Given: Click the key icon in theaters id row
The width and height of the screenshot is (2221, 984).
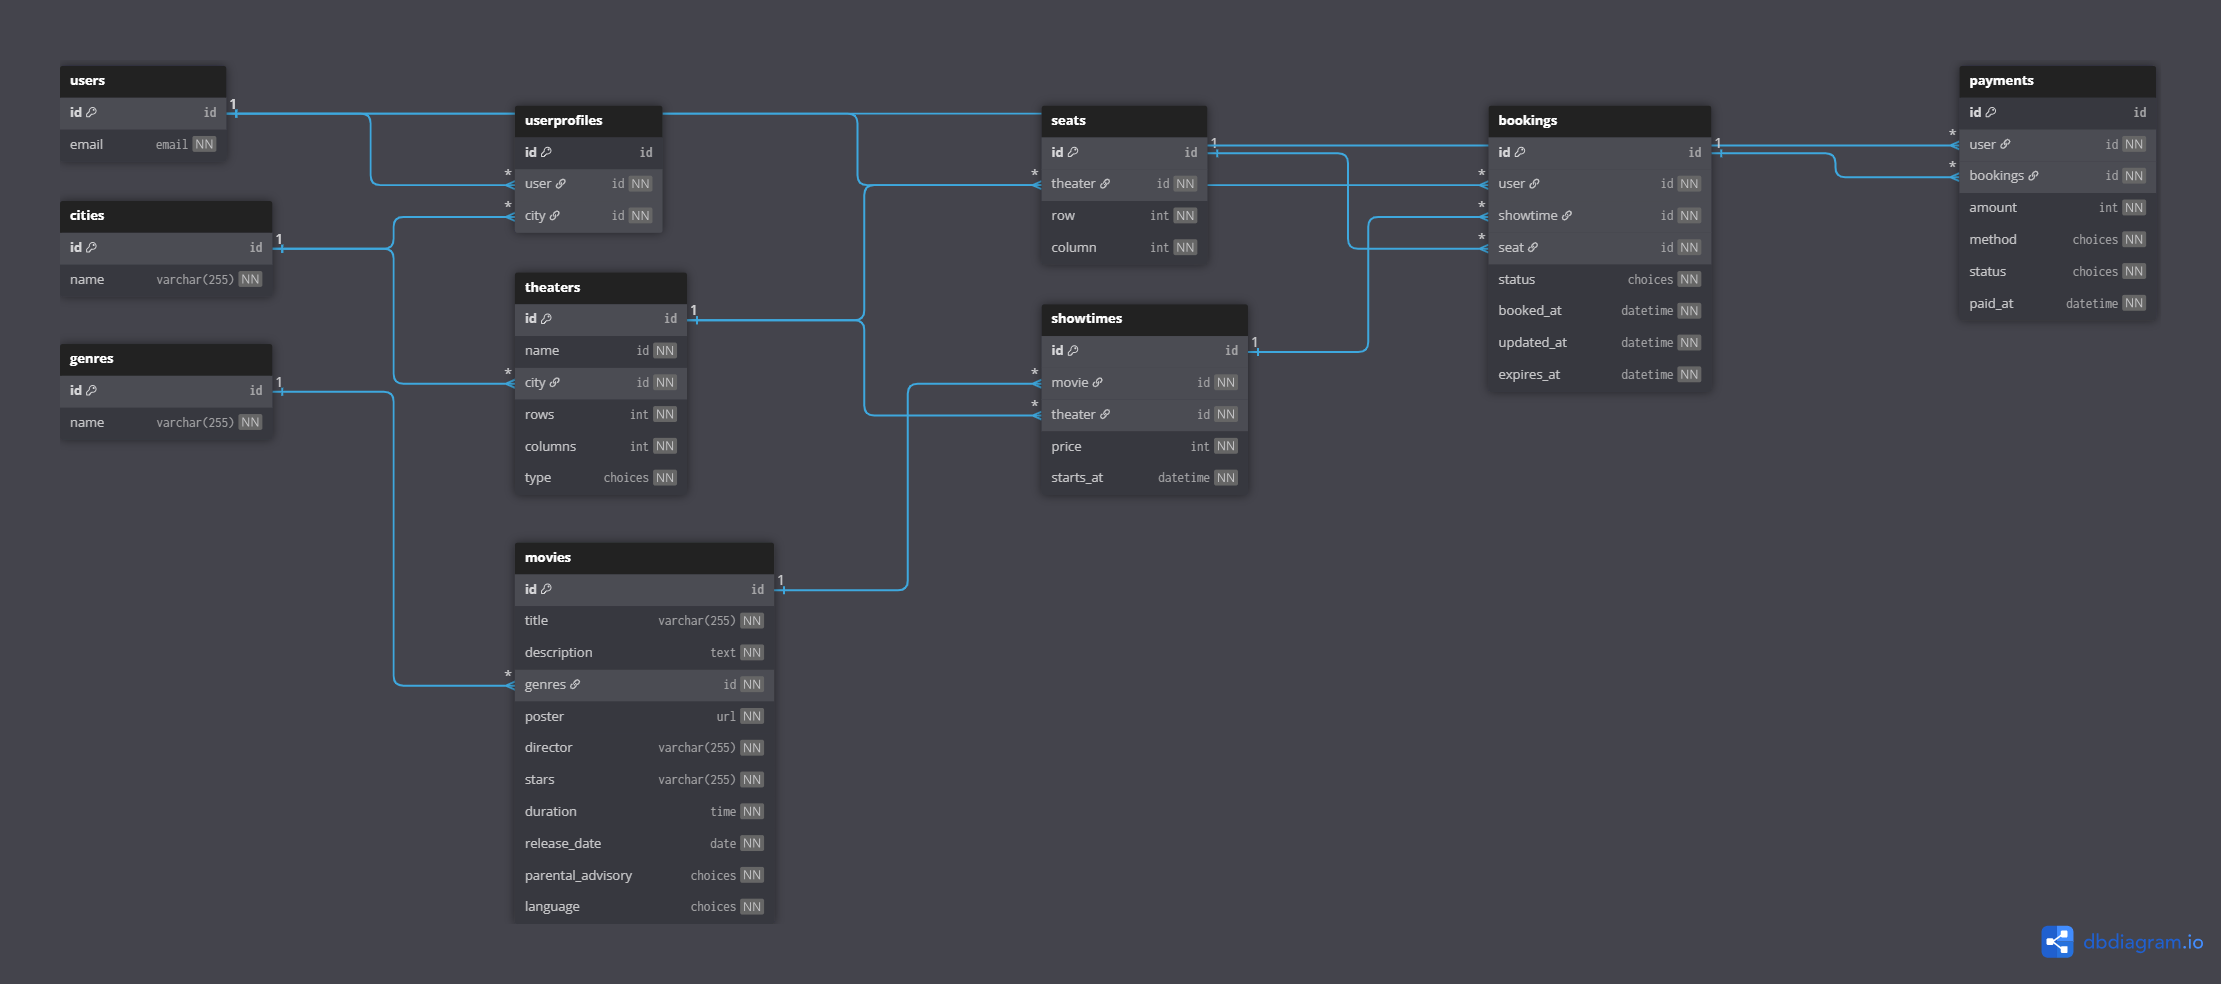Looking at the screenshot, I should [546, 319].
